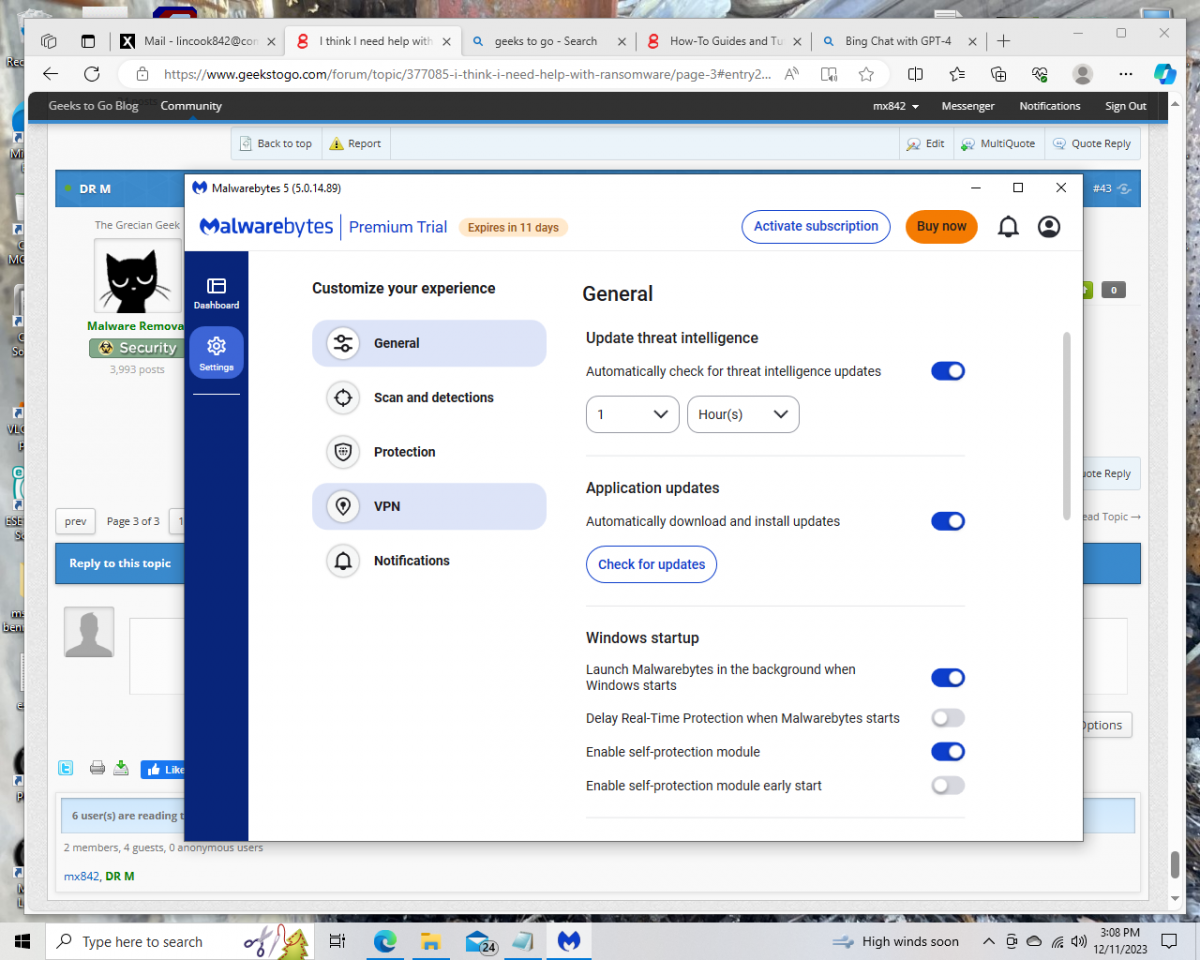Open the Malwarebytes Dashboard in the sidebar
Viewport: 1200px width, 960px height.
(x=216, y=293)
